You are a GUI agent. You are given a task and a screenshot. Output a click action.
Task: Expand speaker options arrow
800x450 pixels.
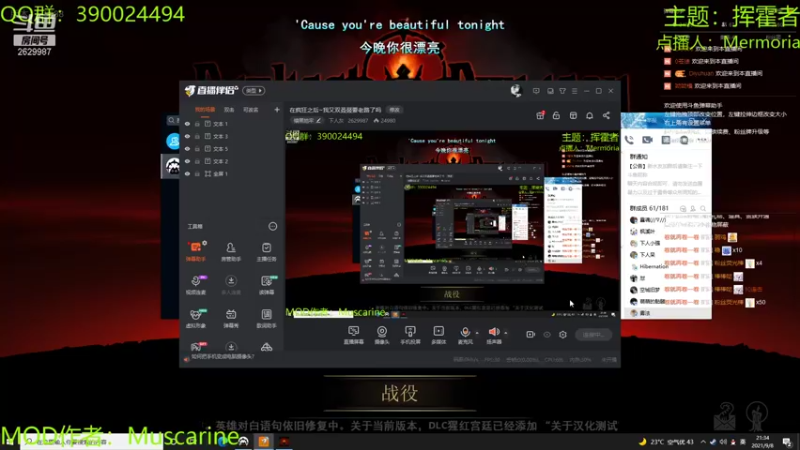click(506, 333)
